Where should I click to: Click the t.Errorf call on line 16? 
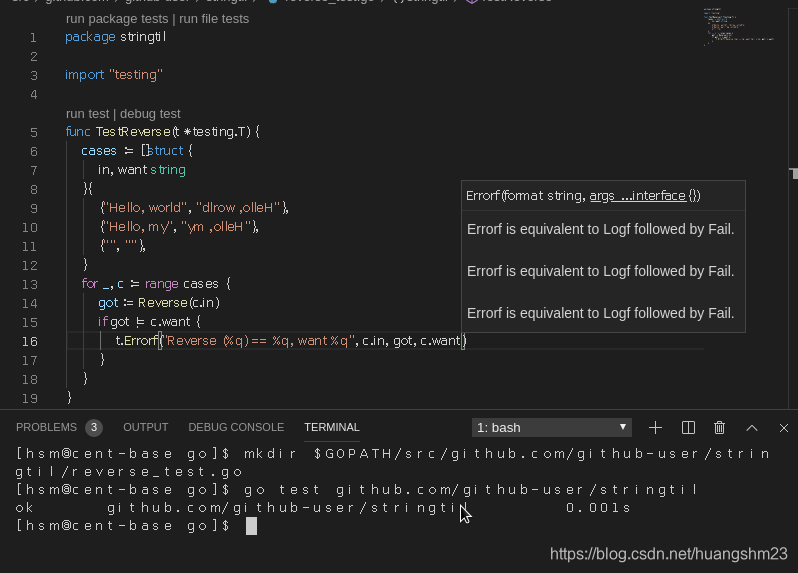(x=291, y=341)
